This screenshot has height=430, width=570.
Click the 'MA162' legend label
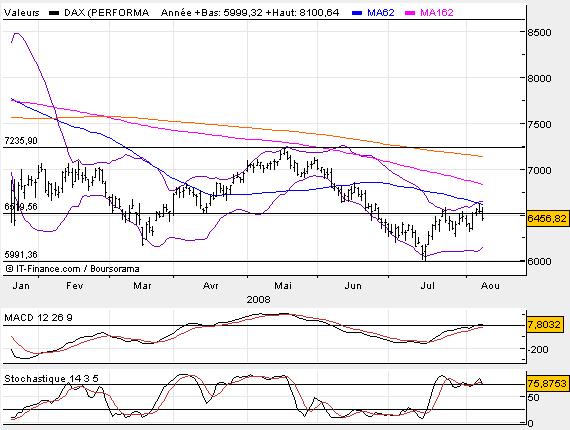[x=437, y=13]
